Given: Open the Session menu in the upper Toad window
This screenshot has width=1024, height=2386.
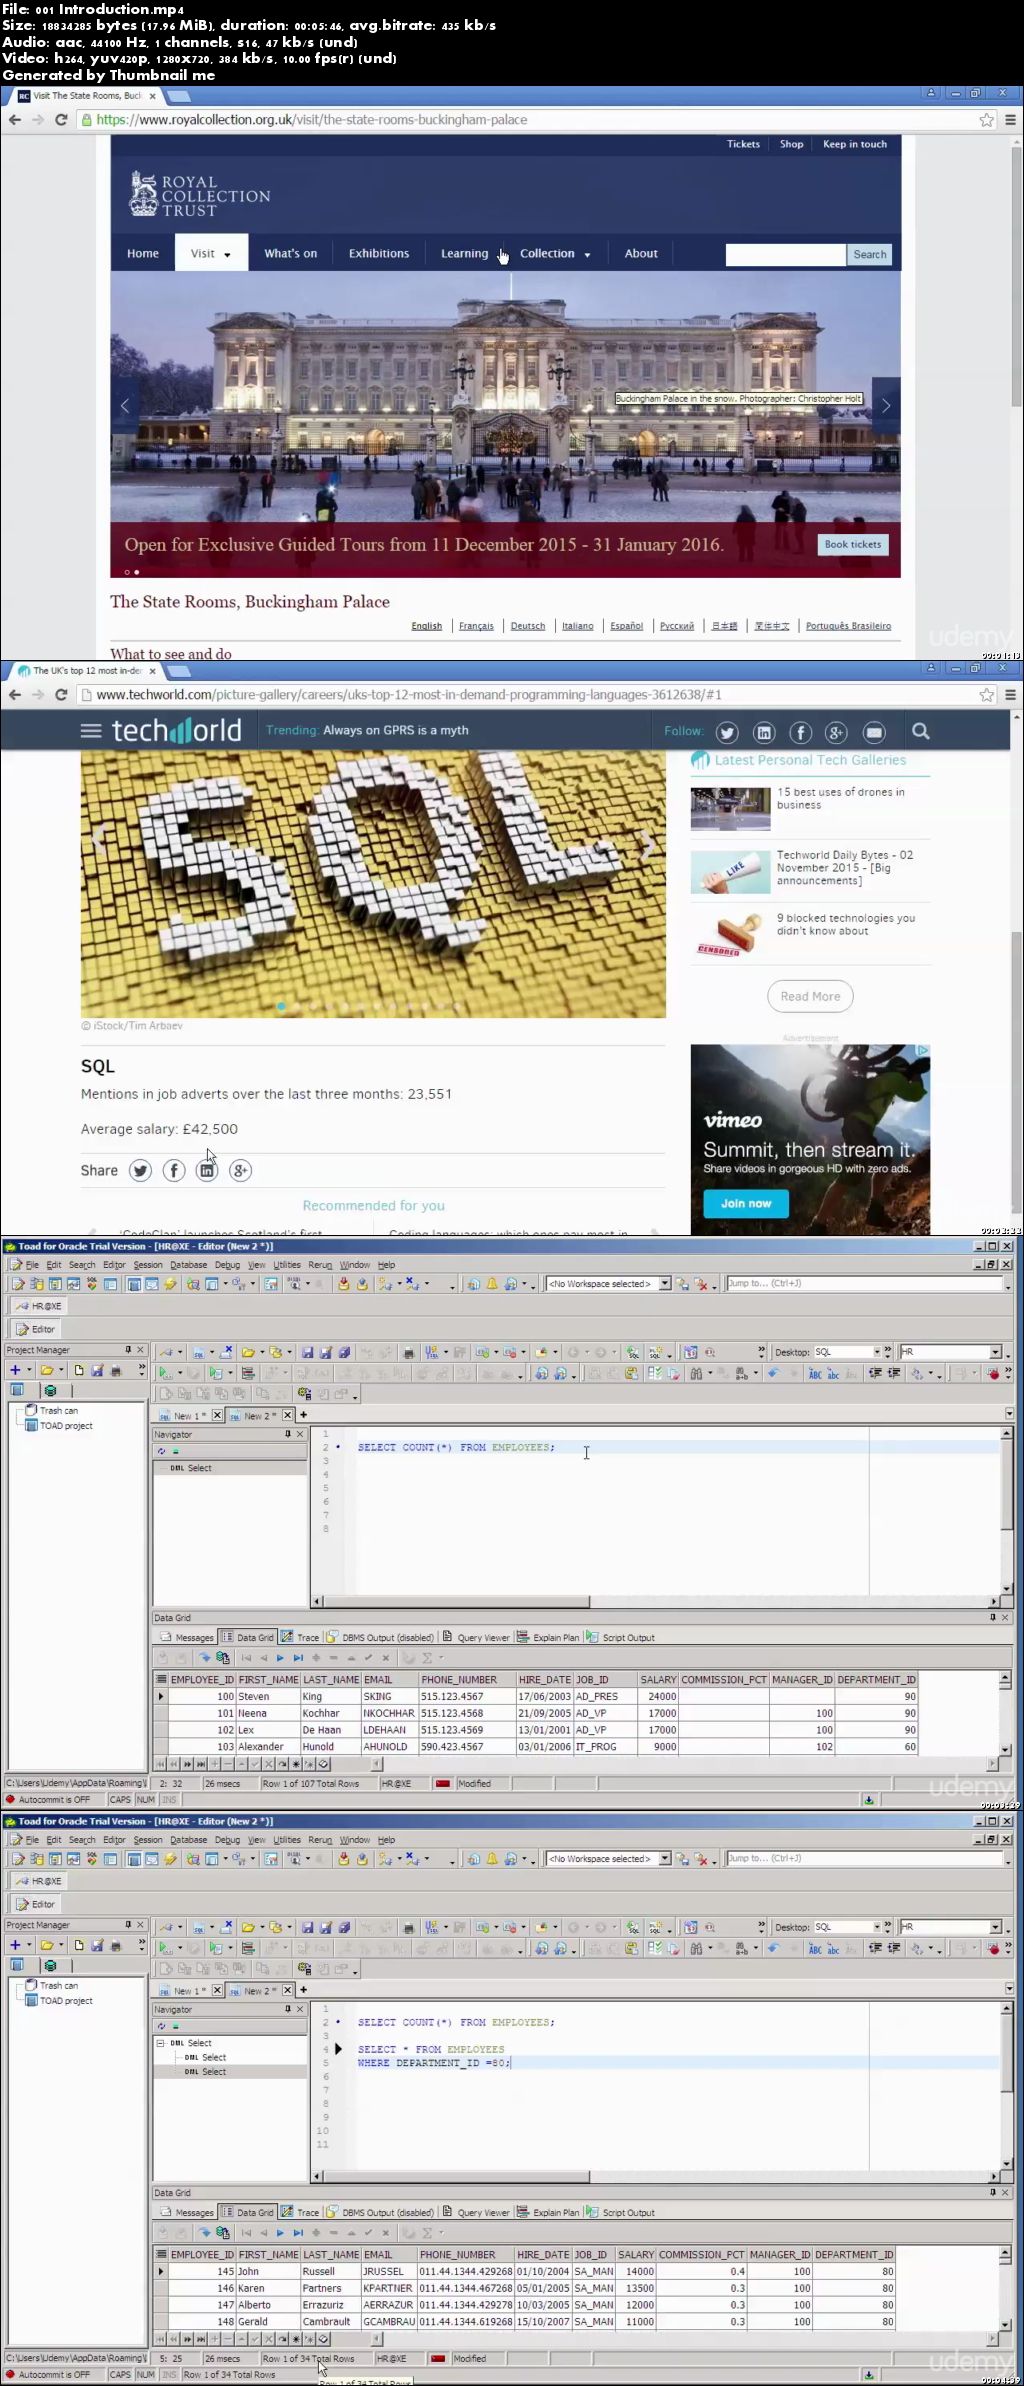Looking at the screenshot, I should (x=148, y=1265).
